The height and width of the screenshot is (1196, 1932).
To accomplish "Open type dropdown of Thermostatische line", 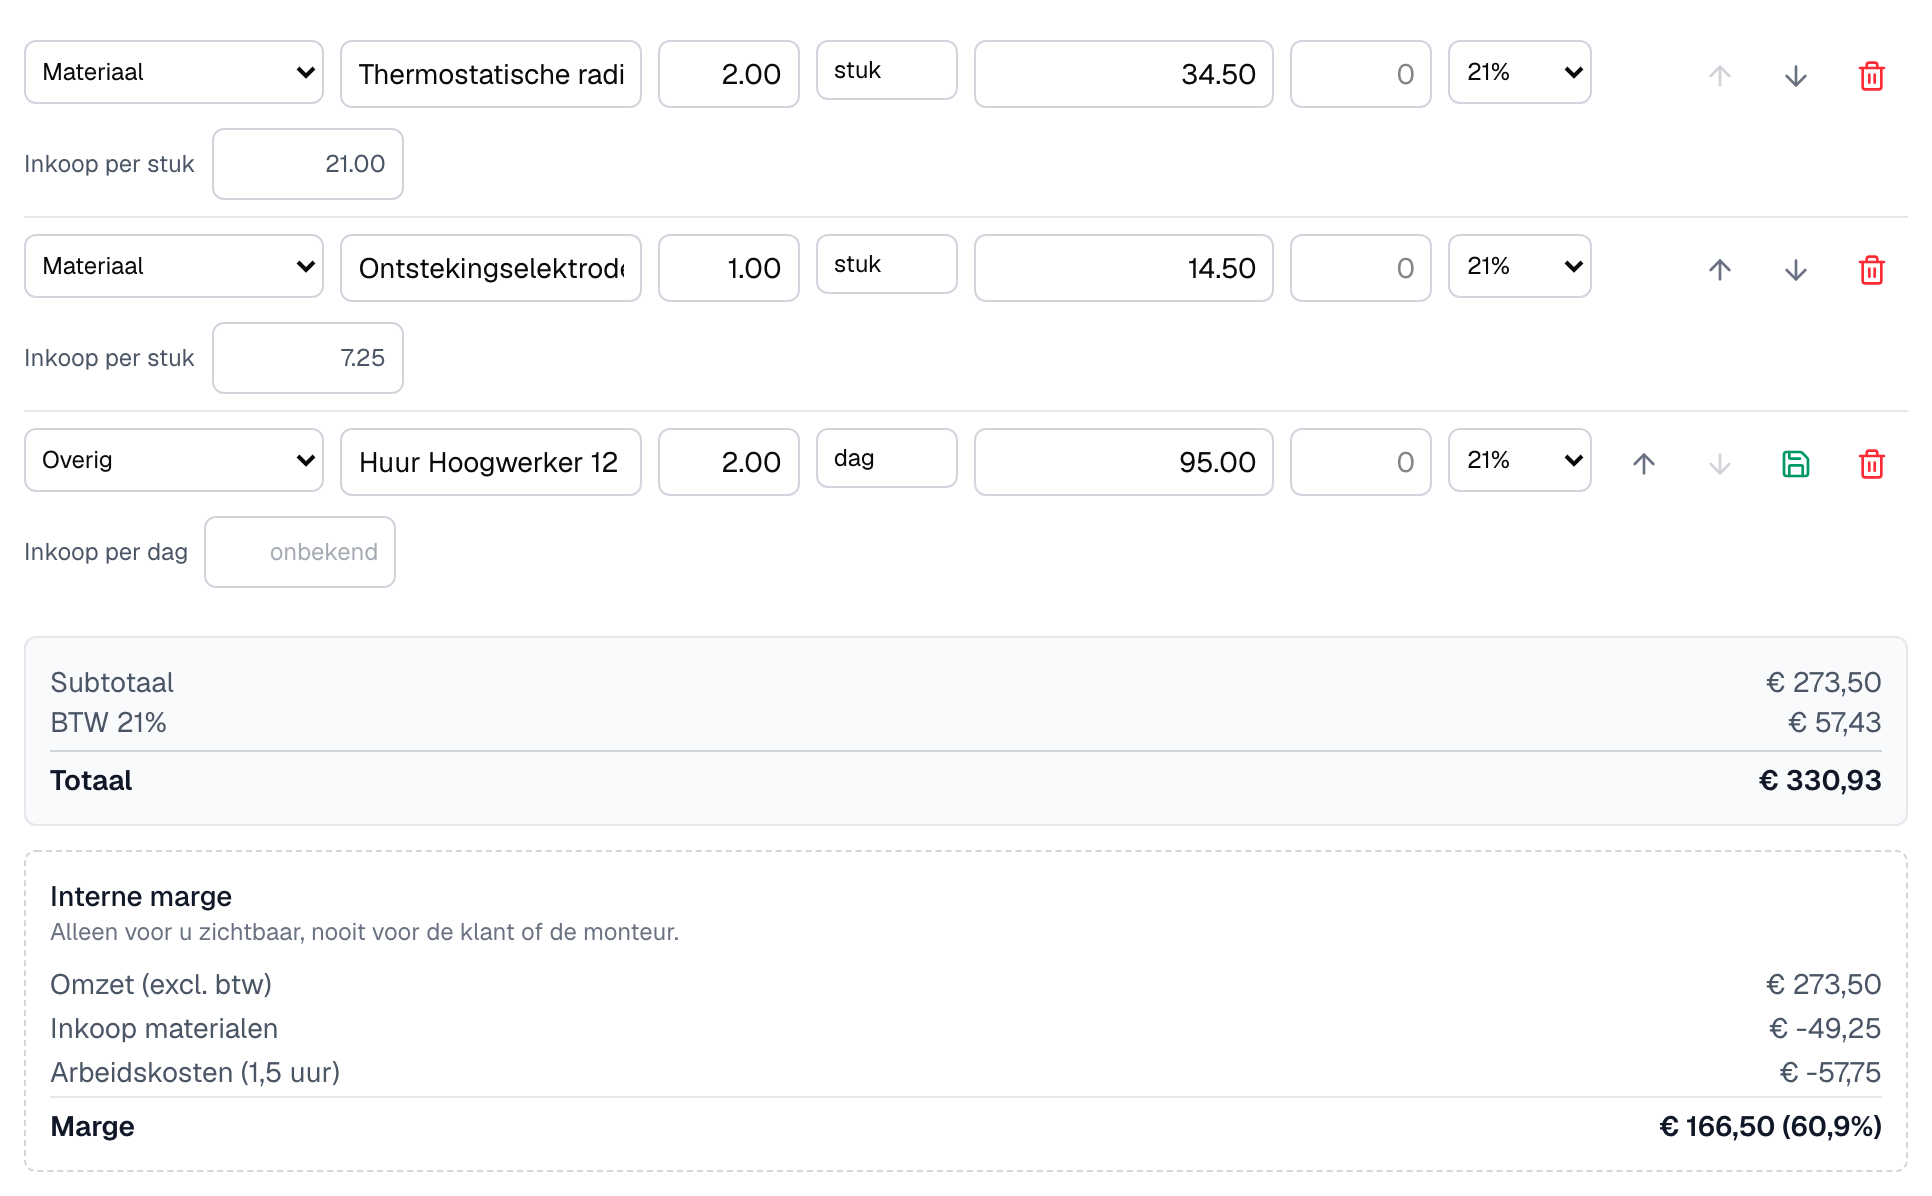I will coord(174,72).
